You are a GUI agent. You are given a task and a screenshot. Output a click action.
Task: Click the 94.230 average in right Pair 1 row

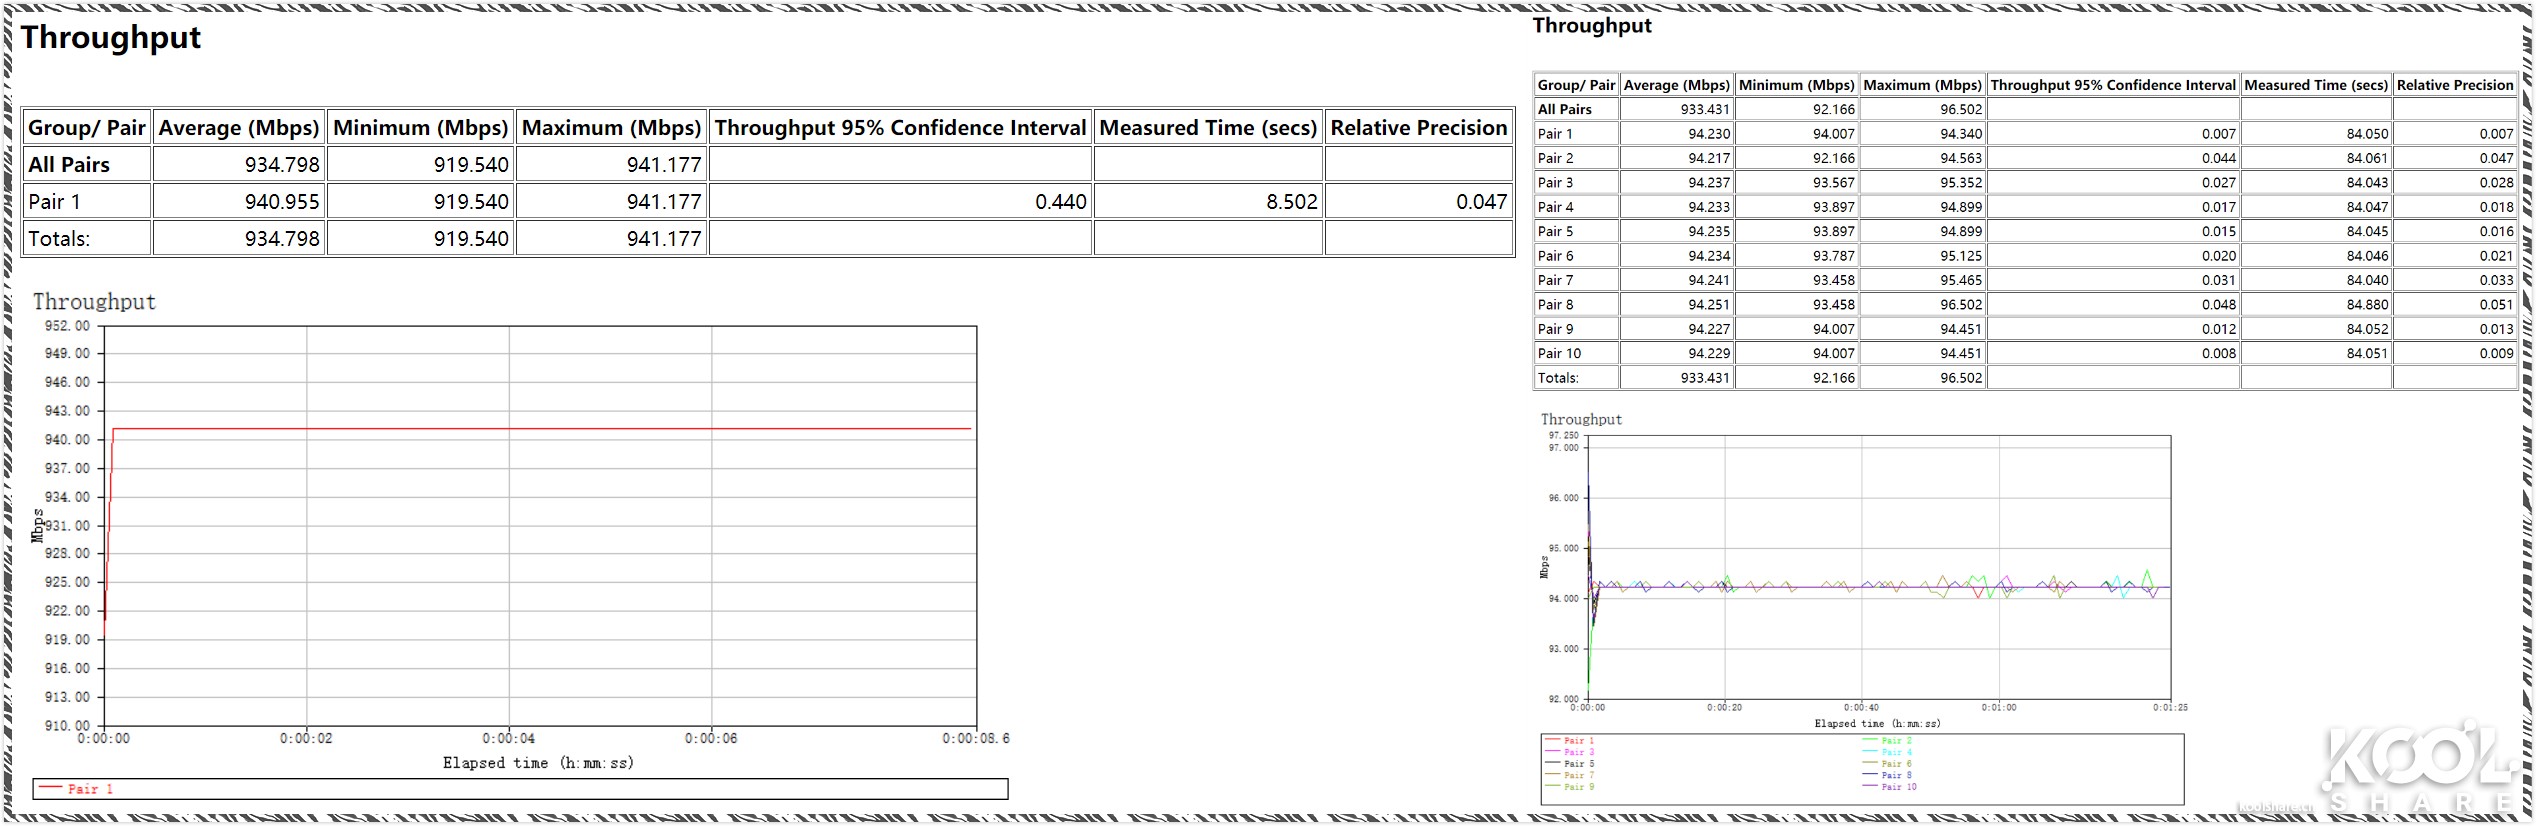(x=1708, y=134)
